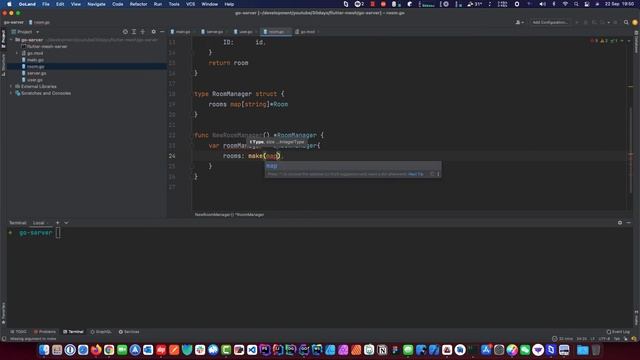Image resolution: width=640 pixels, height=360 pixels.
Task: Open user.go editor tab
Action: (244, 32)
